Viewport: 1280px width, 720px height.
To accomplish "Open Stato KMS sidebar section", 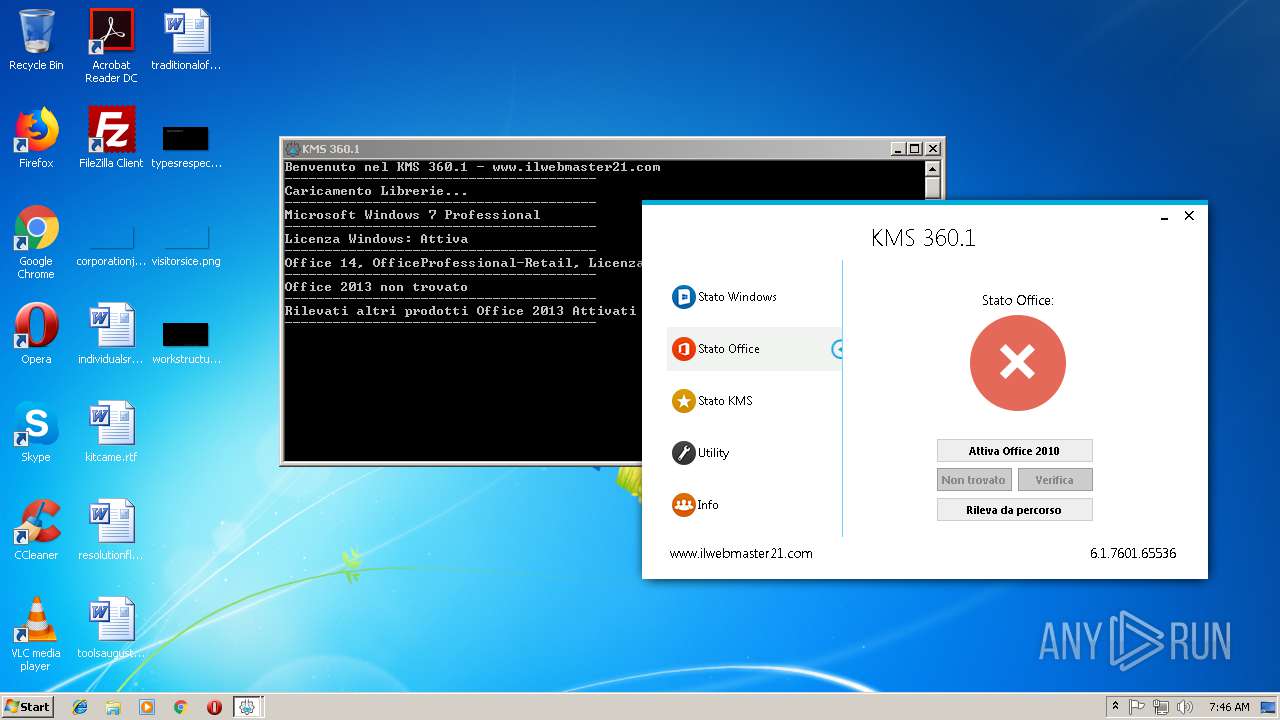I will pos(754,401).
